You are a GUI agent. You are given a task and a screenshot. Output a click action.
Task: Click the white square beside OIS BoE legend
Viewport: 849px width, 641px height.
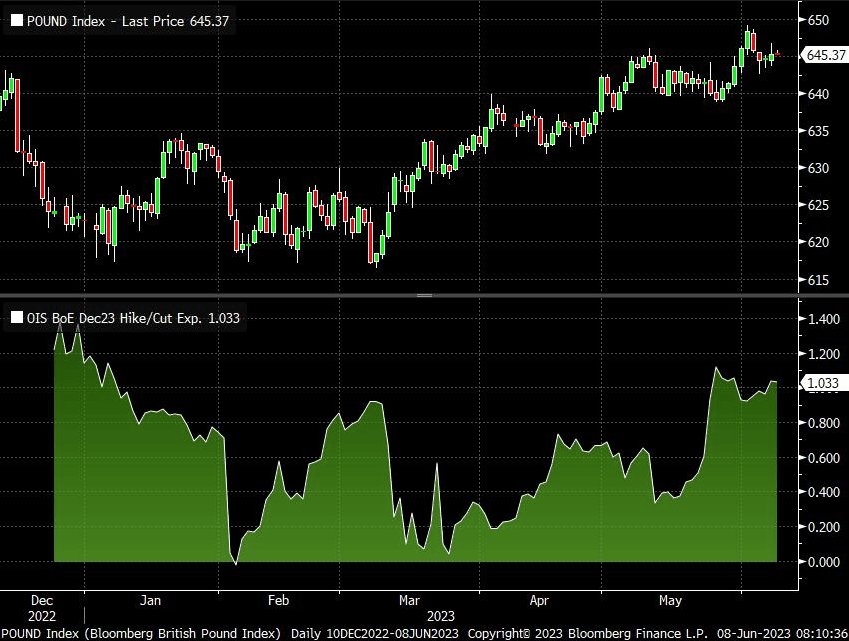[x=16, y=318]
